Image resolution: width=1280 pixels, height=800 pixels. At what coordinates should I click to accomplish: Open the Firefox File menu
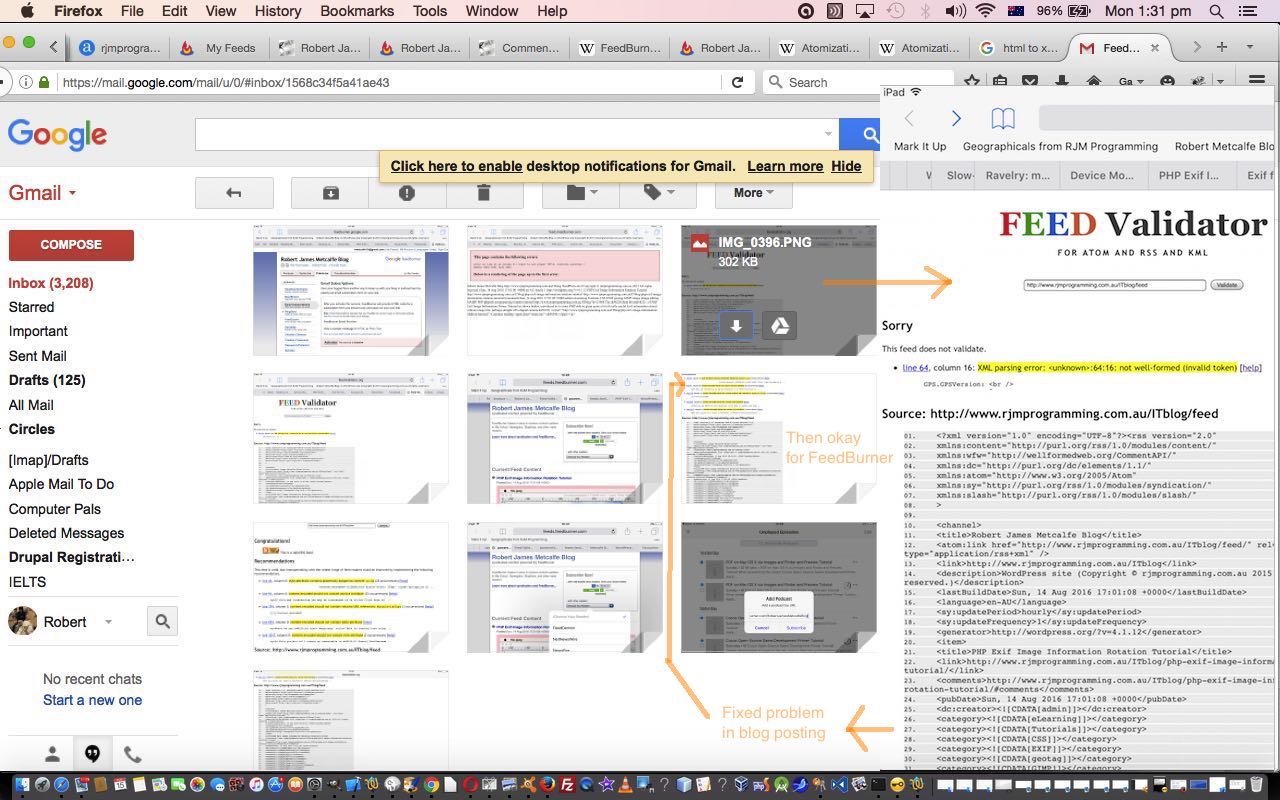[132, 11]
